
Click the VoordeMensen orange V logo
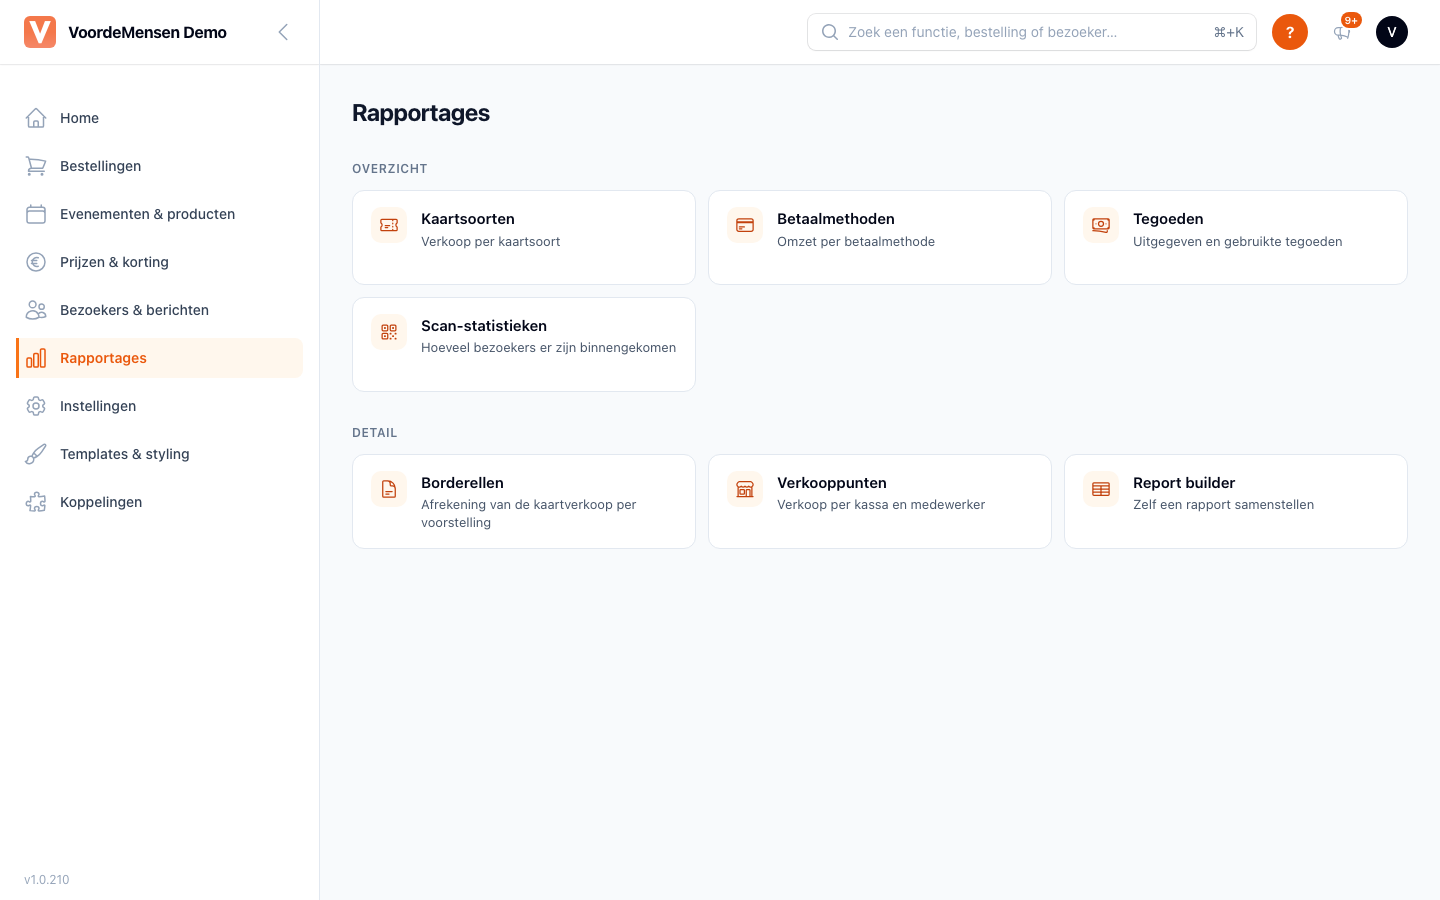[40, 32]
